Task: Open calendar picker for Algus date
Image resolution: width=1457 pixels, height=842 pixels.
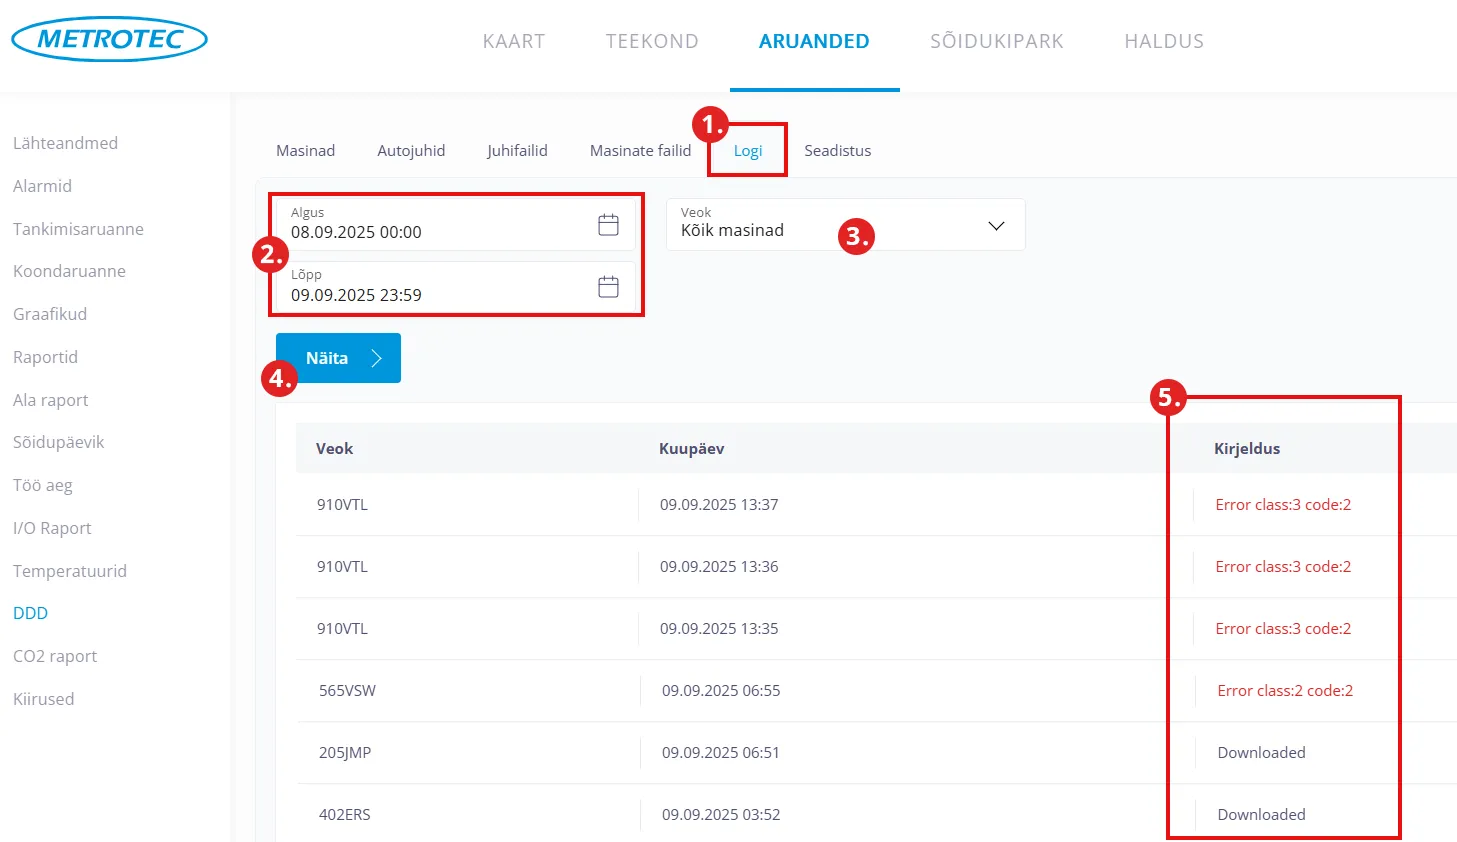Action: coord(608,225)
